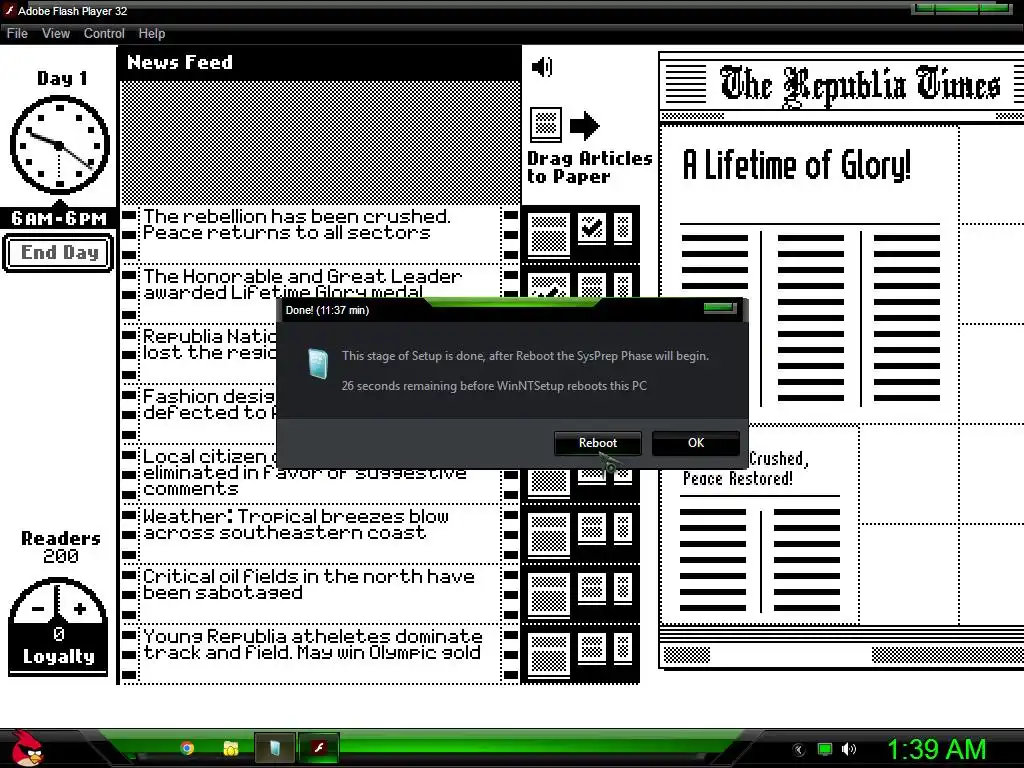Close the WinNTSetup Done dialog
1024x768 pixels.
[x=720, y=308]
